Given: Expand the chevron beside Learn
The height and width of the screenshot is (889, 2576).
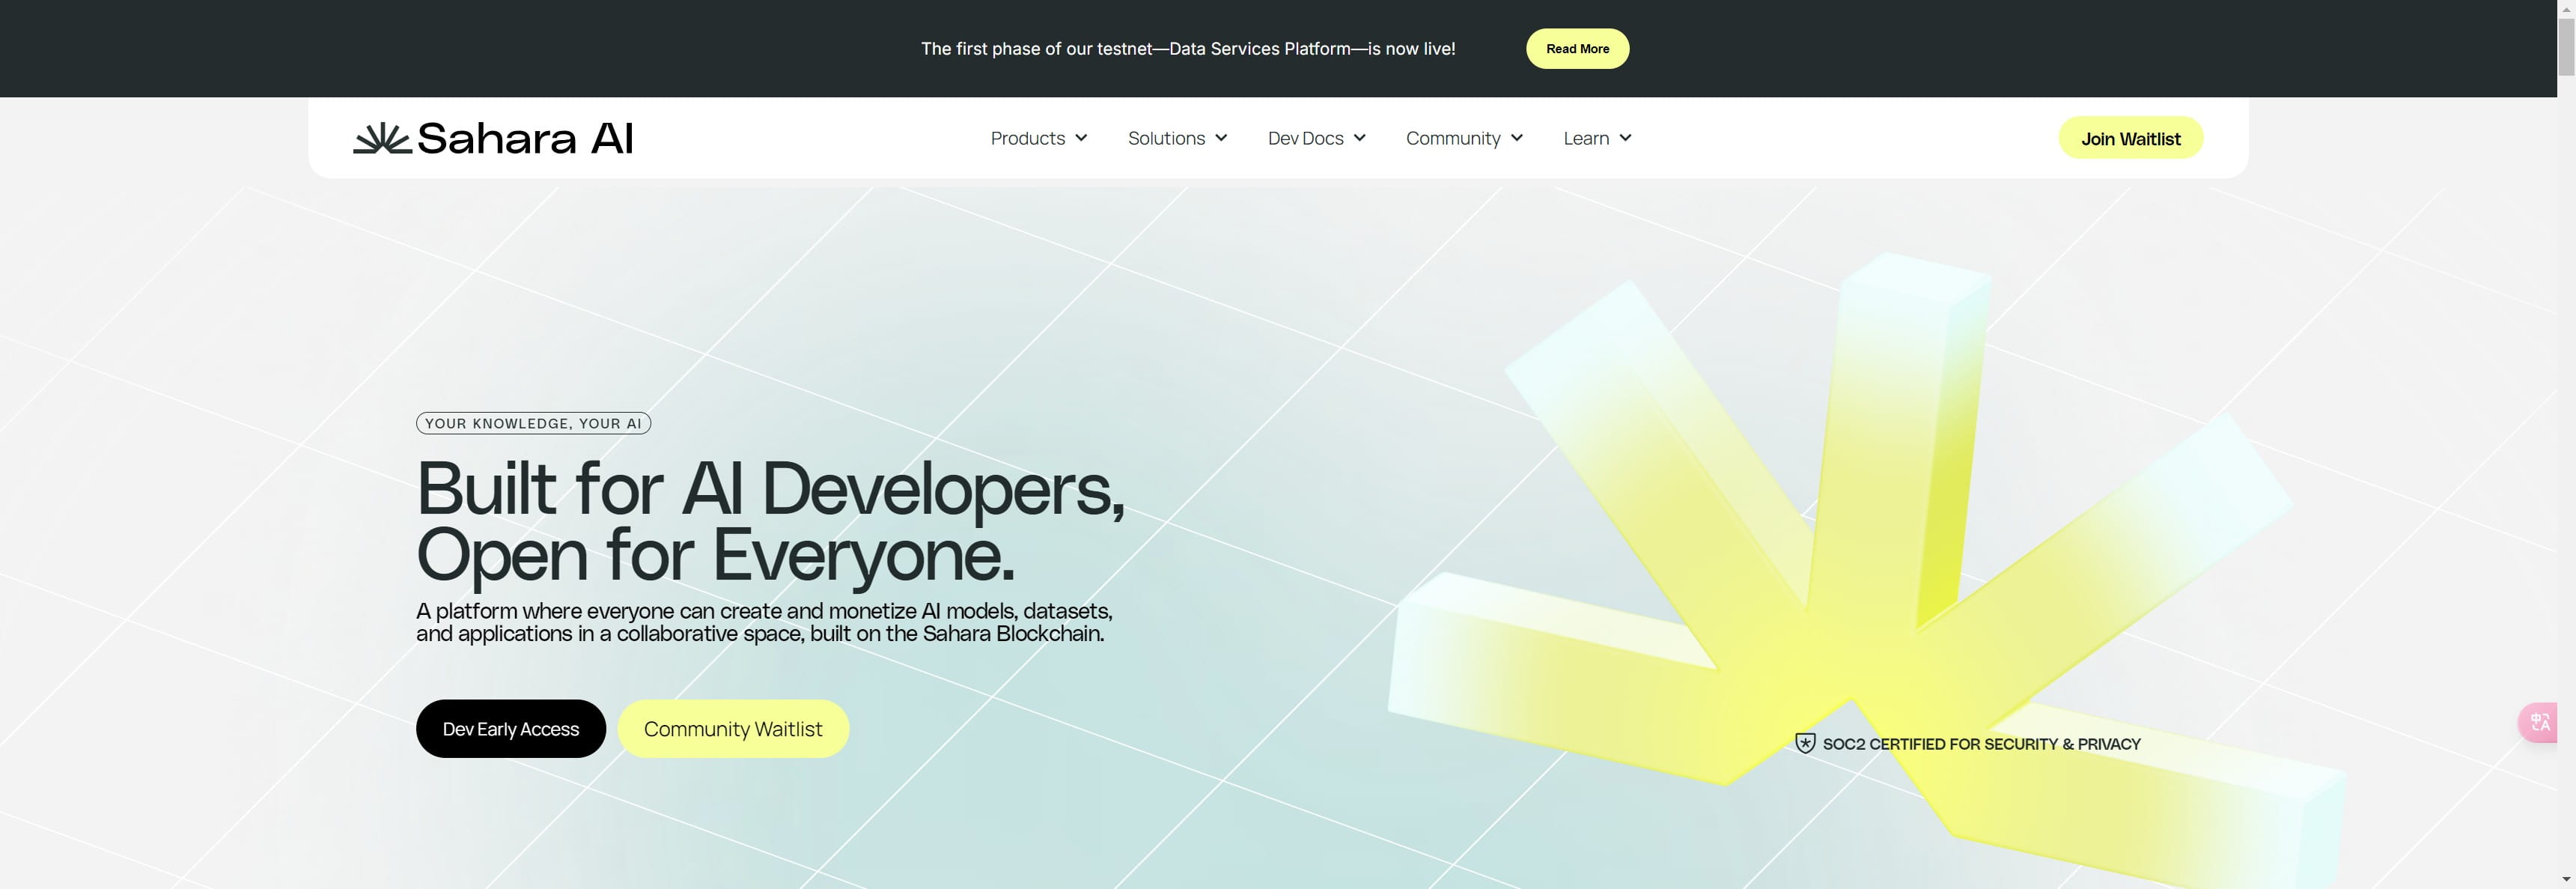Looking at the screenshot, I should 1625,138.
